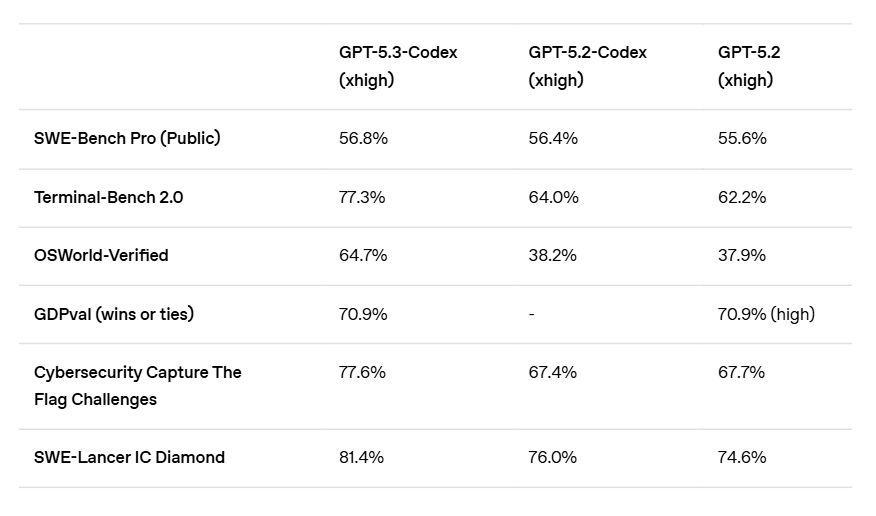This screenshot has height=516, width=876.
Task: Click the 77.3% Terminal-Bench score
Action: 363,197
